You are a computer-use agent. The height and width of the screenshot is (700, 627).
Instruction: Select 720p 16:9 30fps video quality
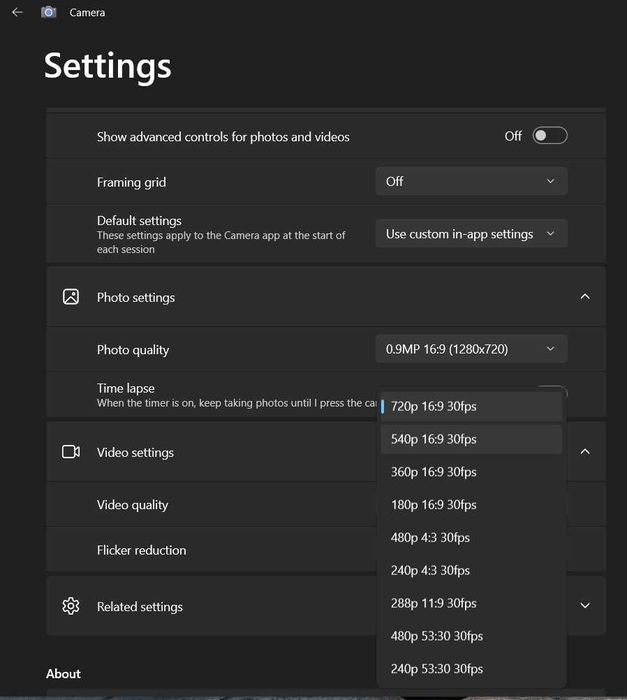(471, 406)
